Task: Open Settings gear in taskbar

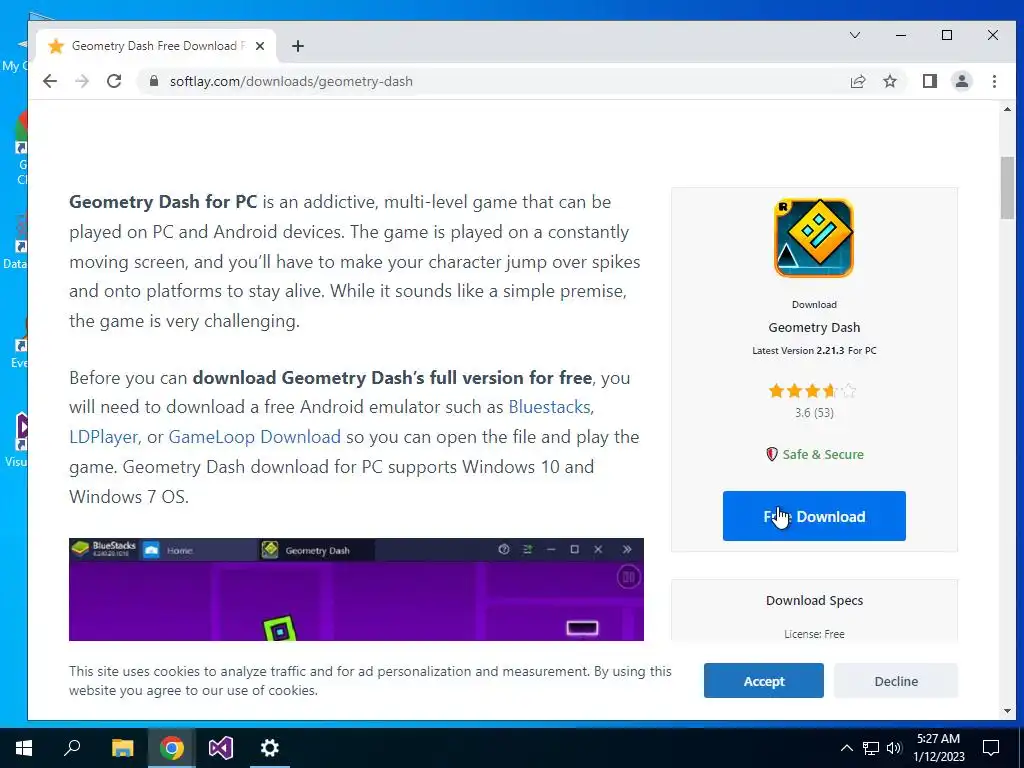Action: coord(270,748)
